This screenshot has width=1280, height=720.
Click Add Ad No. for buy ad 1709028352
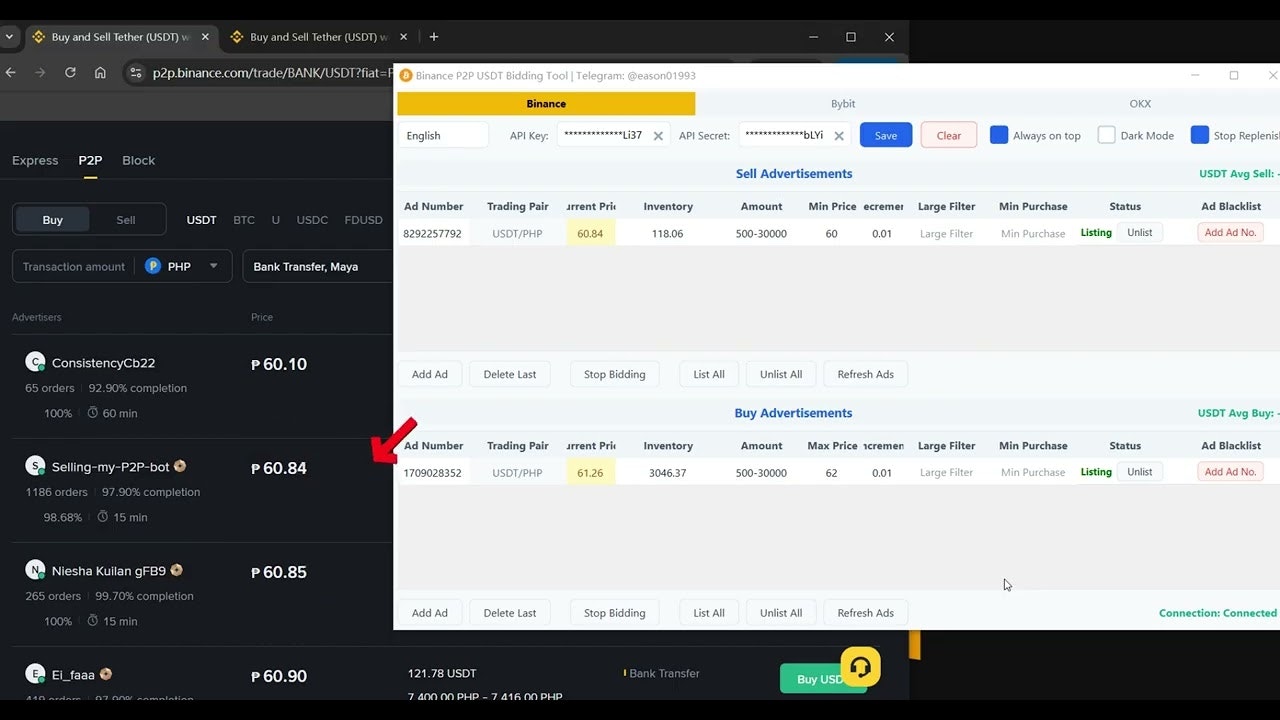click(1230, 471)
